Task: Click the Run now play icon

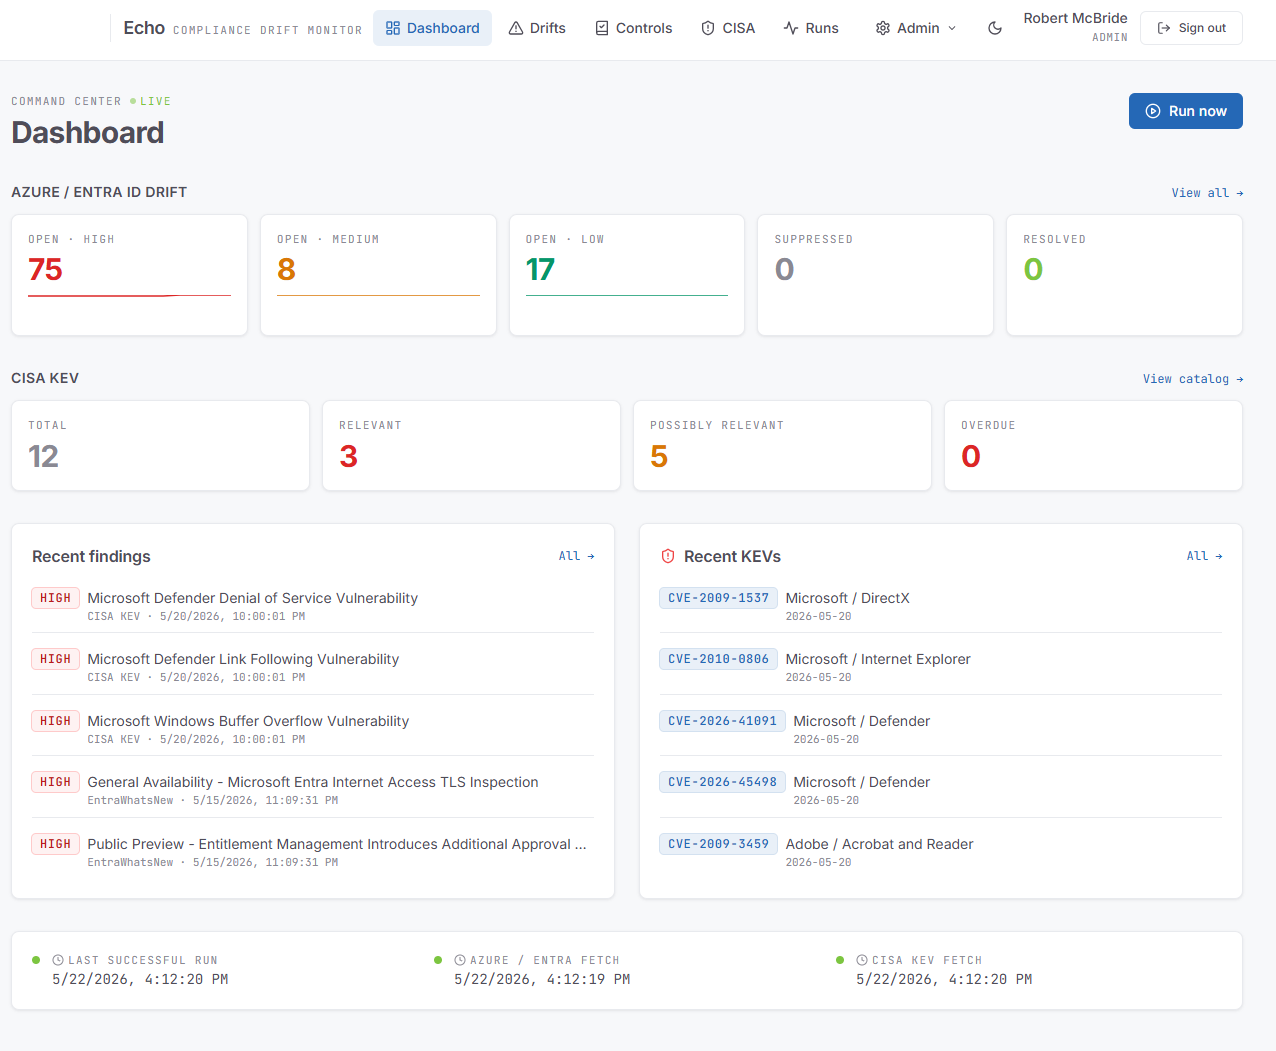Action: click(x=1153, y=111)
